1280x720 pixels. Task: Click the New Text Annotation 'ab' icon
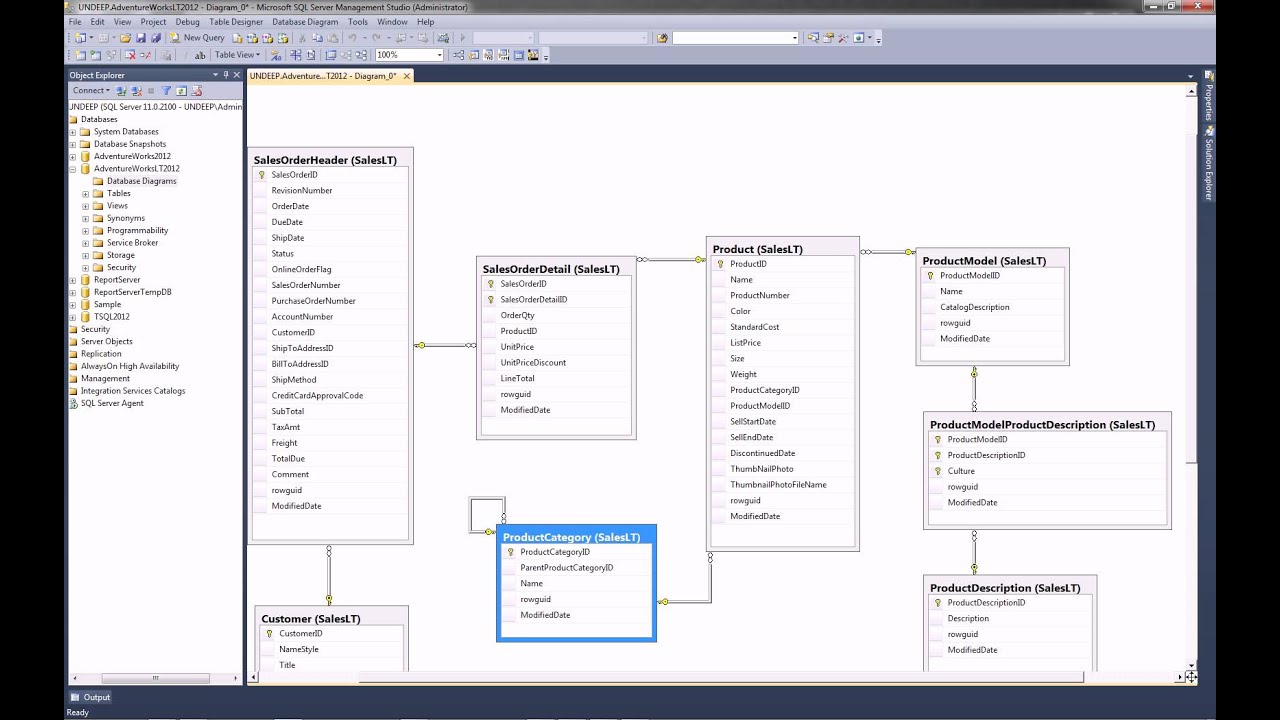coord(200,55)
